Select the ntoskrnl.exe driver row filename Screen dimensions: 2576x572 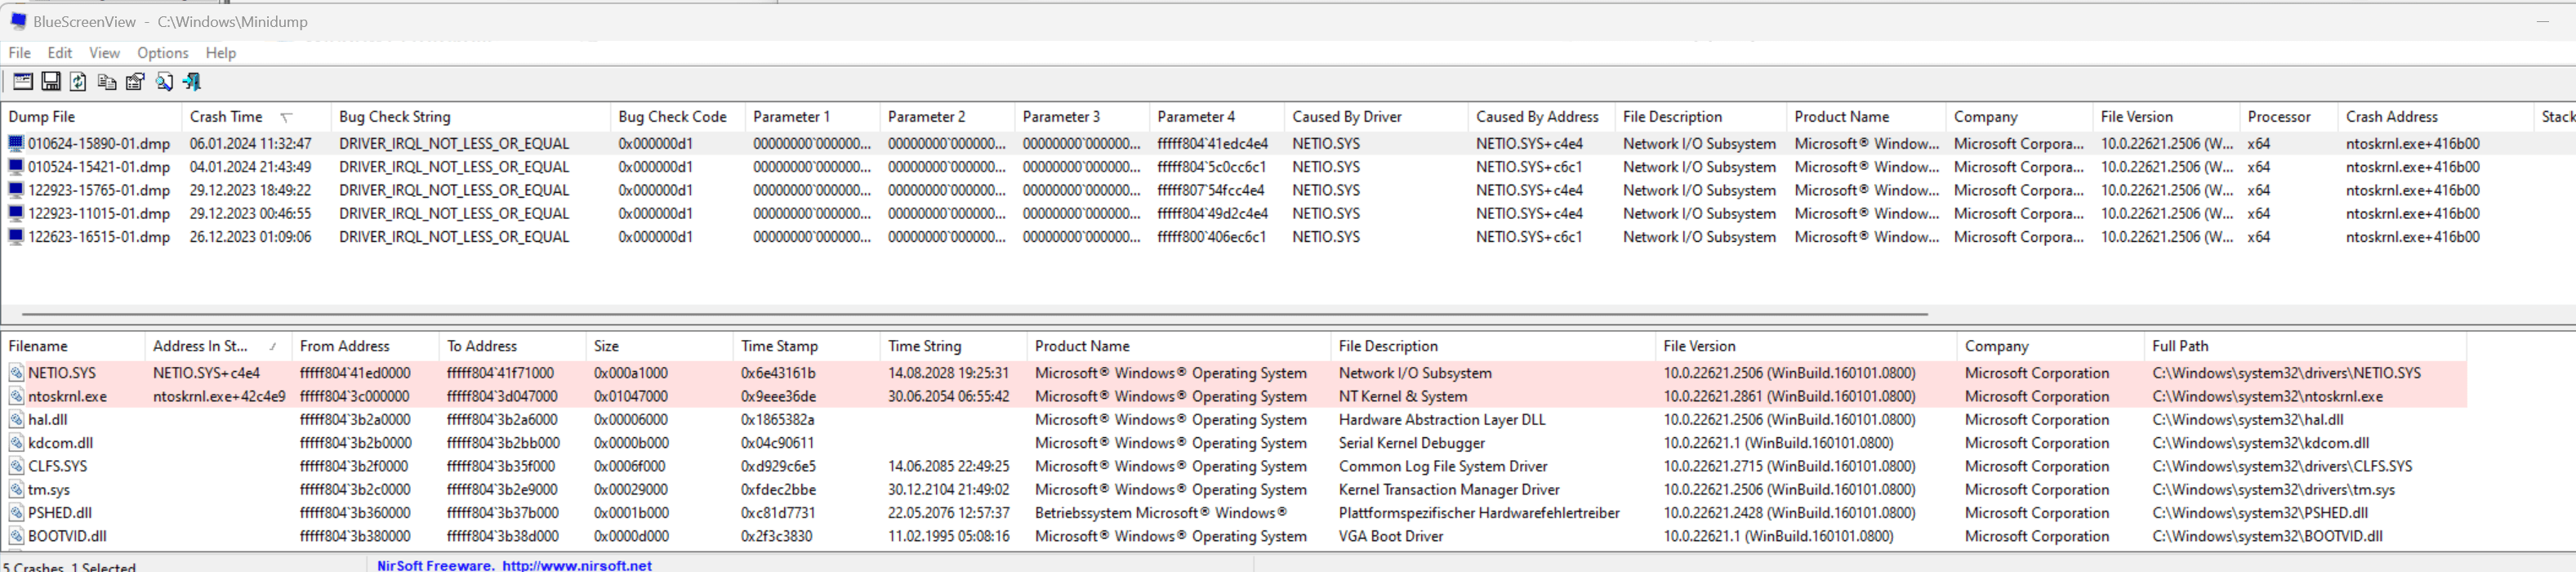click(x=67, y=396)
